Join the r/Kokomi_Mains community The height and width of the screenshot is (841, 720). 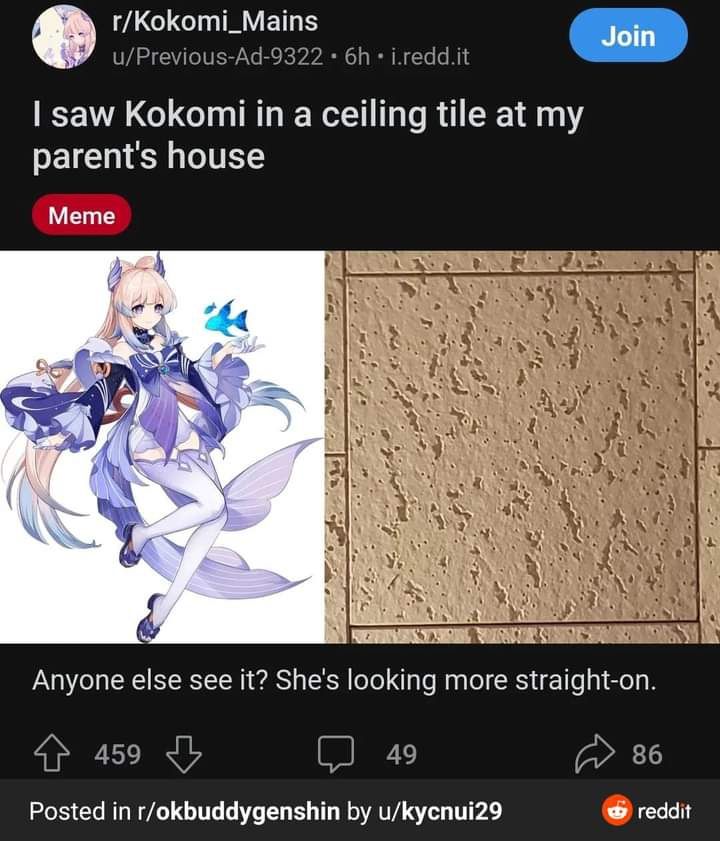628,36
